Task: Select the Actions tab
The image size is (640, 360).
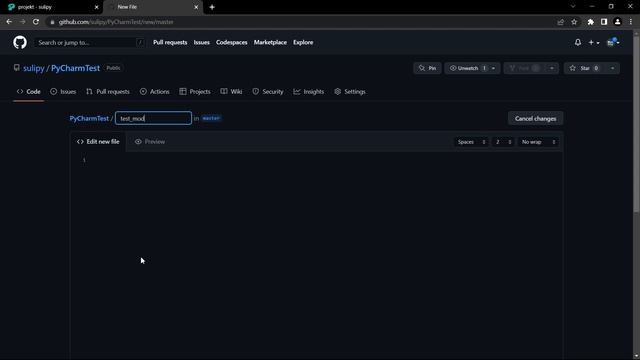Action: (155, 92)
